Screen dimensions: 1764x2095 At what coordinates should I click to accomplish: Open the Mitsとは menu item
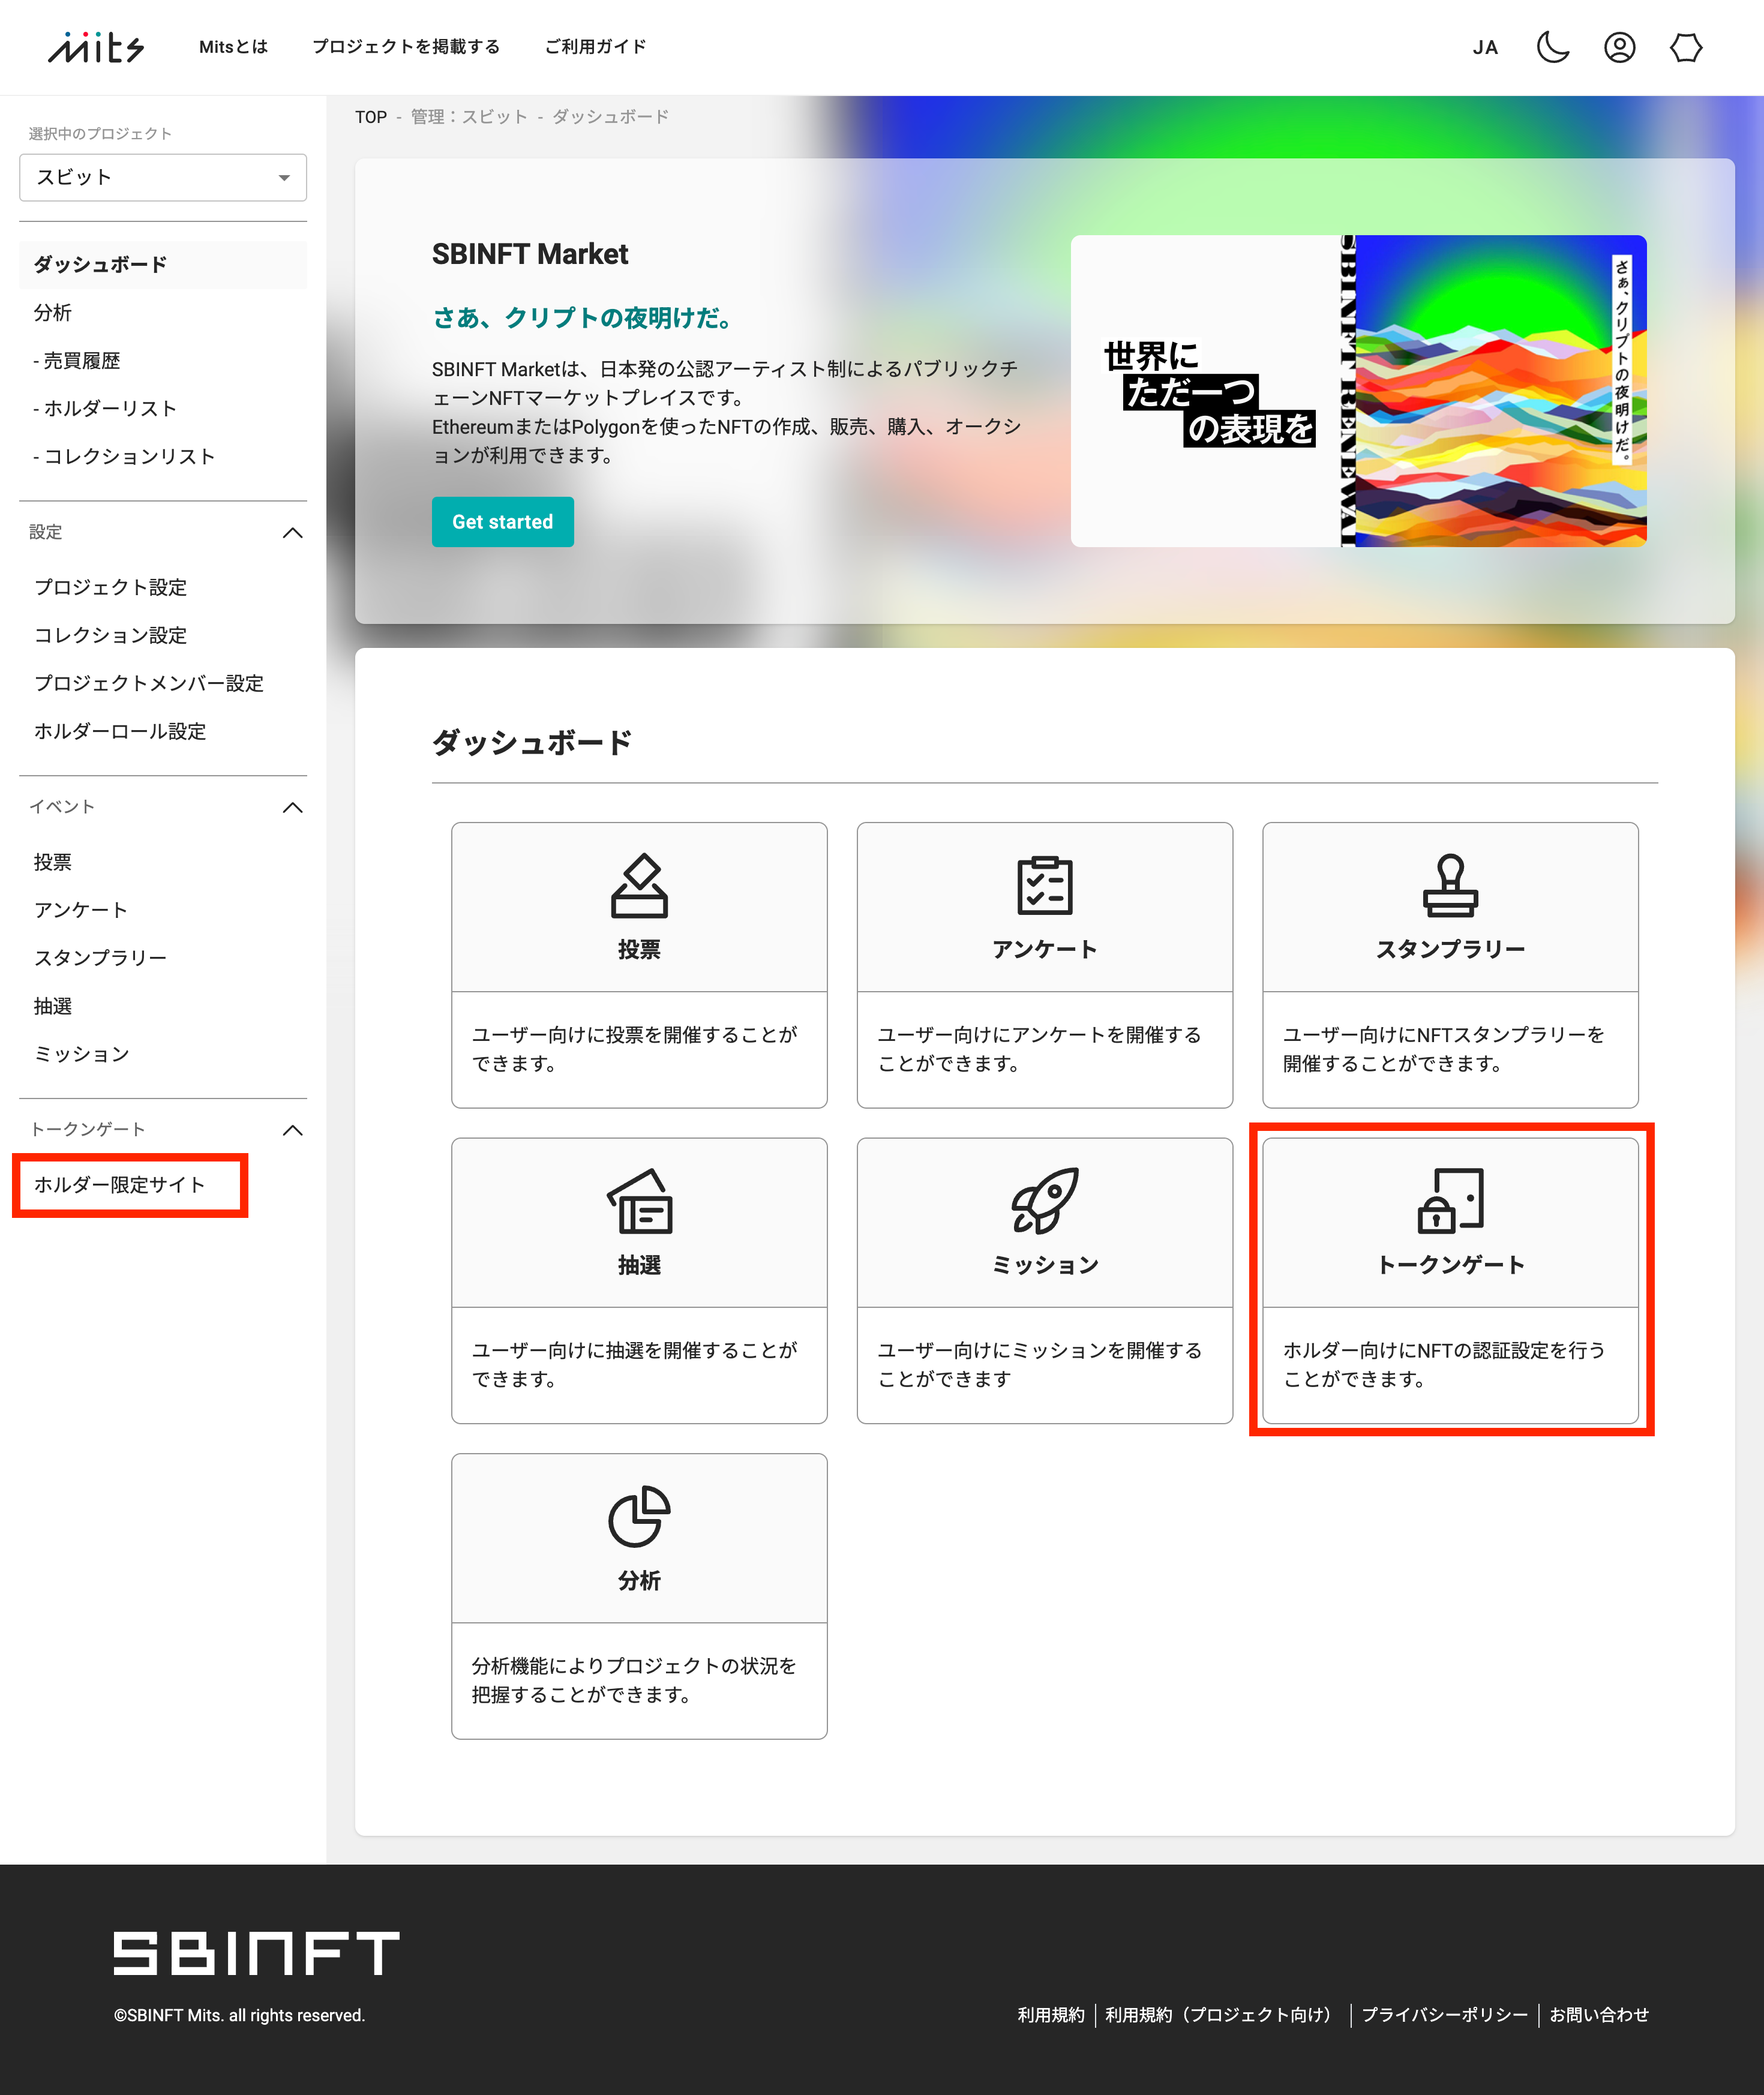233,47
